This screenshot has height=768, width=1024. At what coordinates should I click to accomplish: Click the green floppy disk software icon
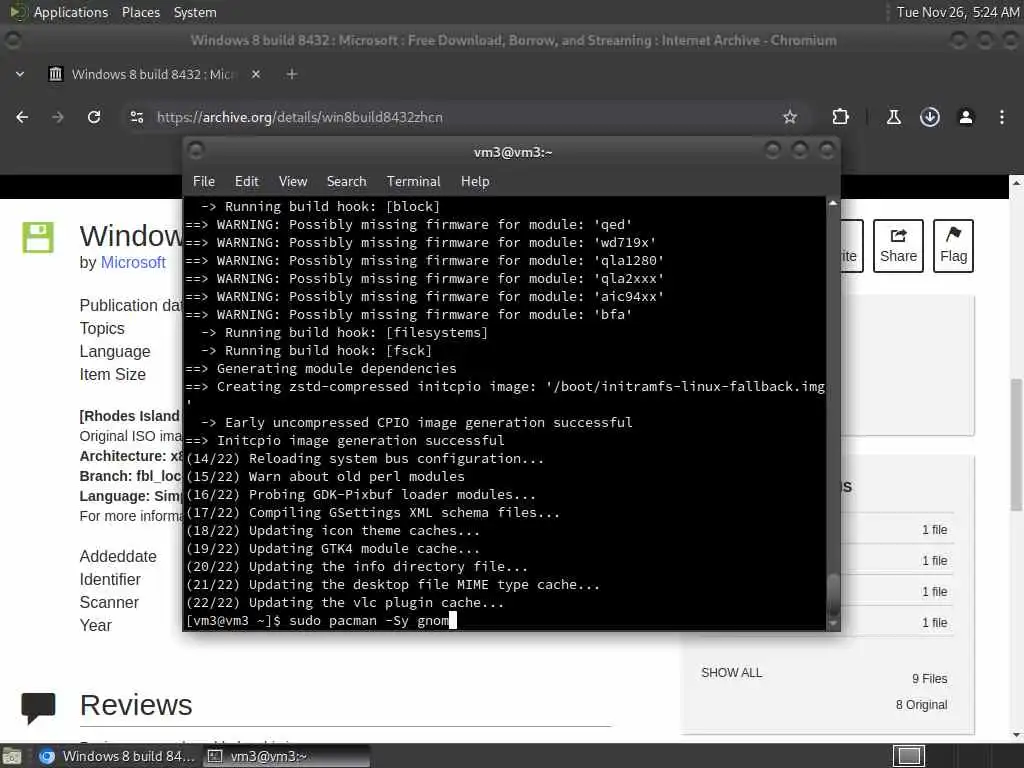pyautogui.click(x=38, y=237)
